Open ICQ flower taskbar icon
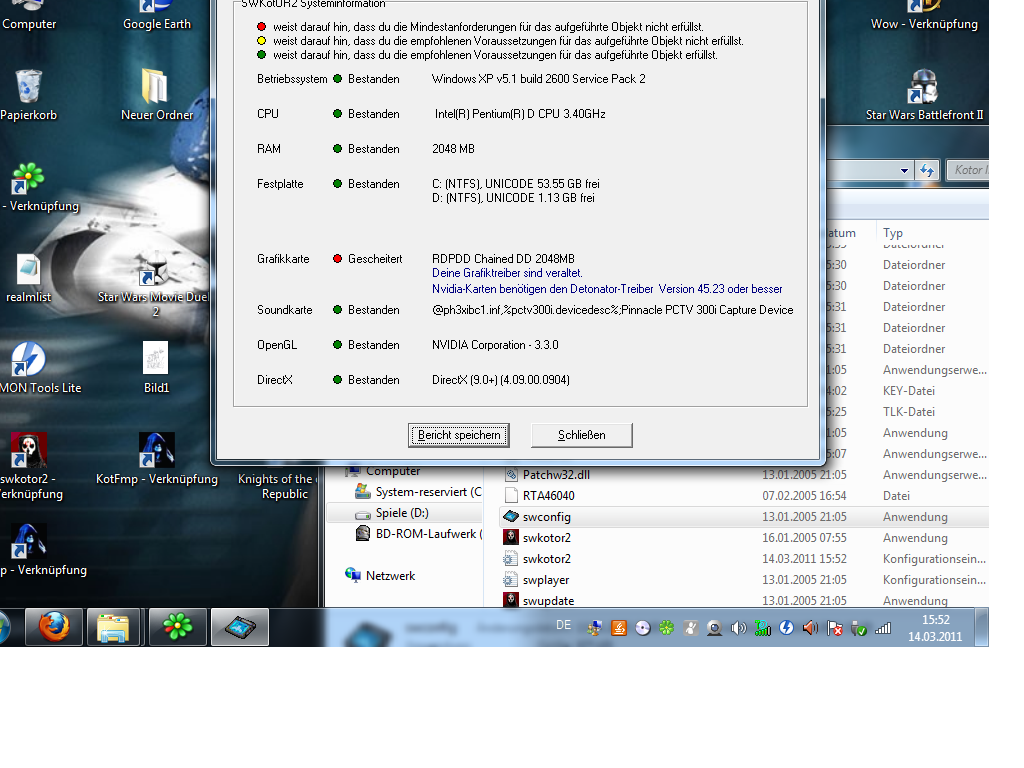This screenshot has width=1024, height=768. [178, 628]
